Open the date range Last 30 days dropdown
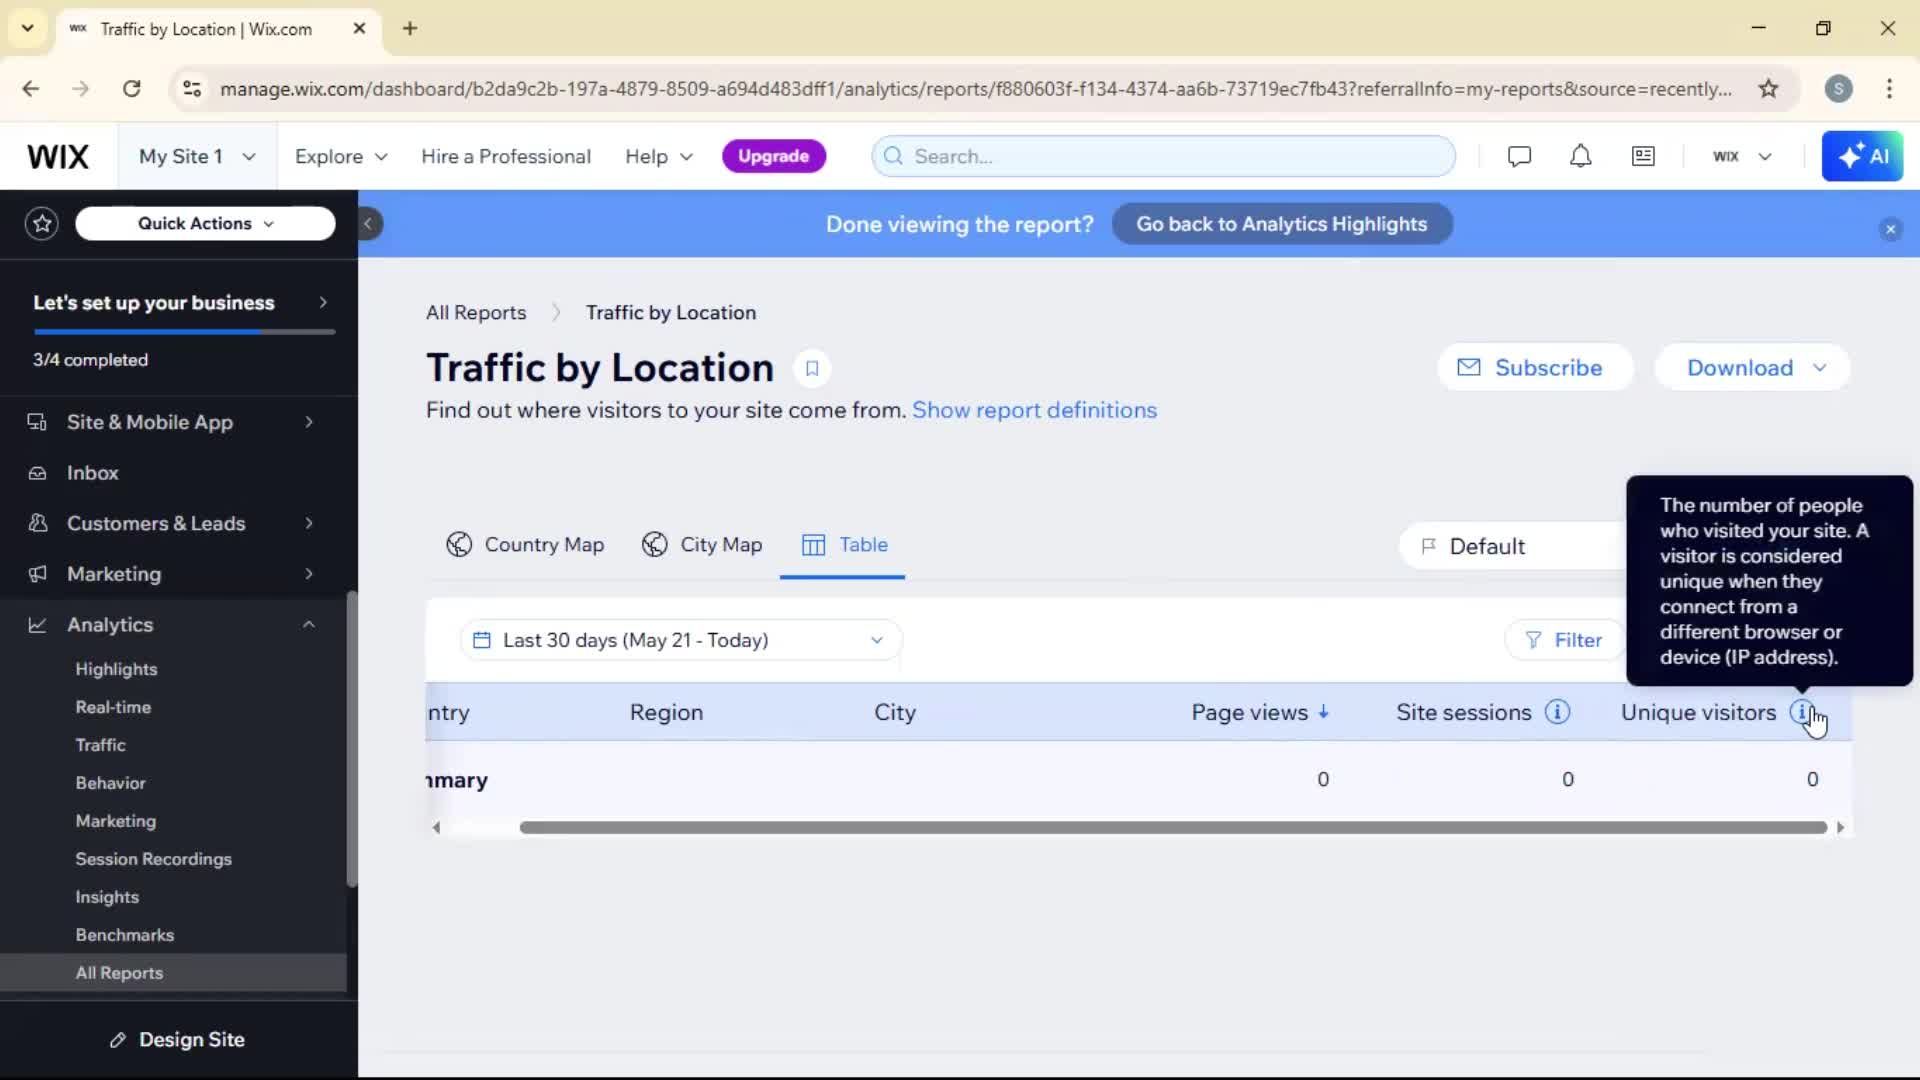The image size is (1920, 1080). 680,640
